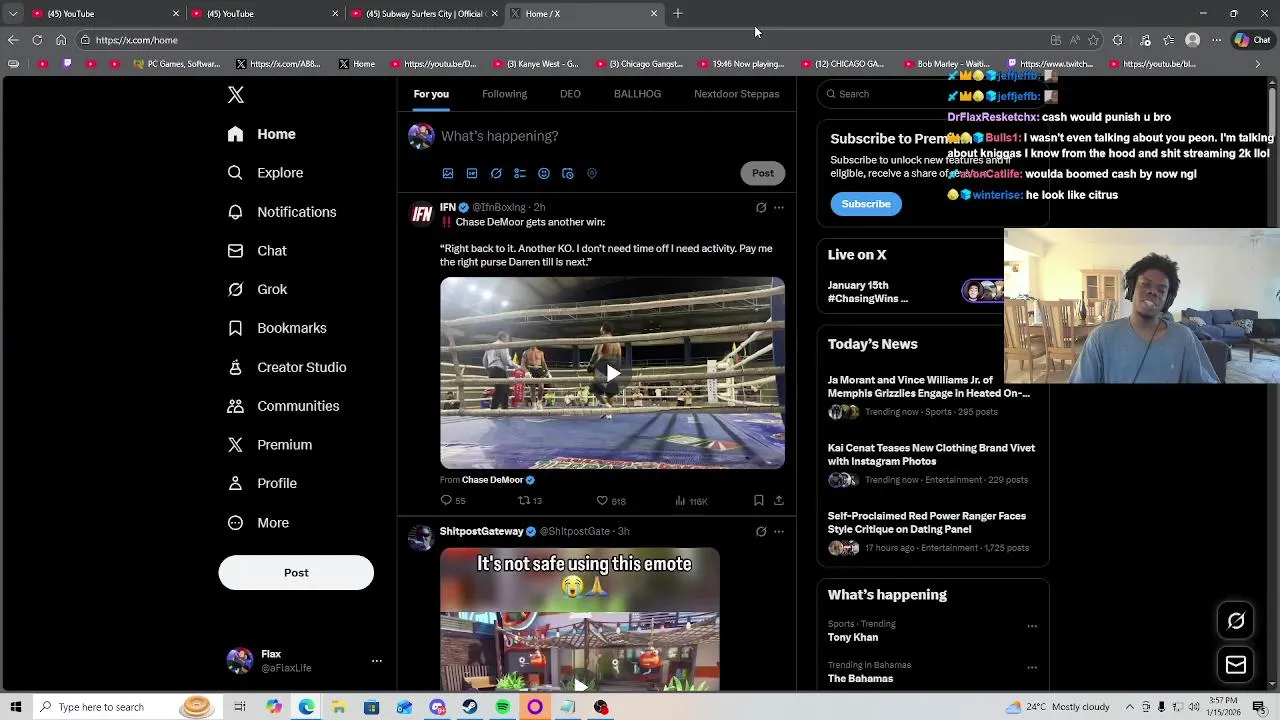The height and width of the screenshot is (720, 1280).
Task: Switch to DEO tab
Action: [x=570, y=94]
